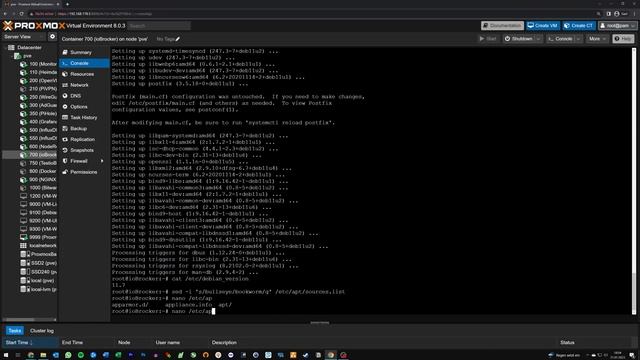Open Task History
Image resolution: width=640 pixels, height=360 pixels.
[84, 118]
